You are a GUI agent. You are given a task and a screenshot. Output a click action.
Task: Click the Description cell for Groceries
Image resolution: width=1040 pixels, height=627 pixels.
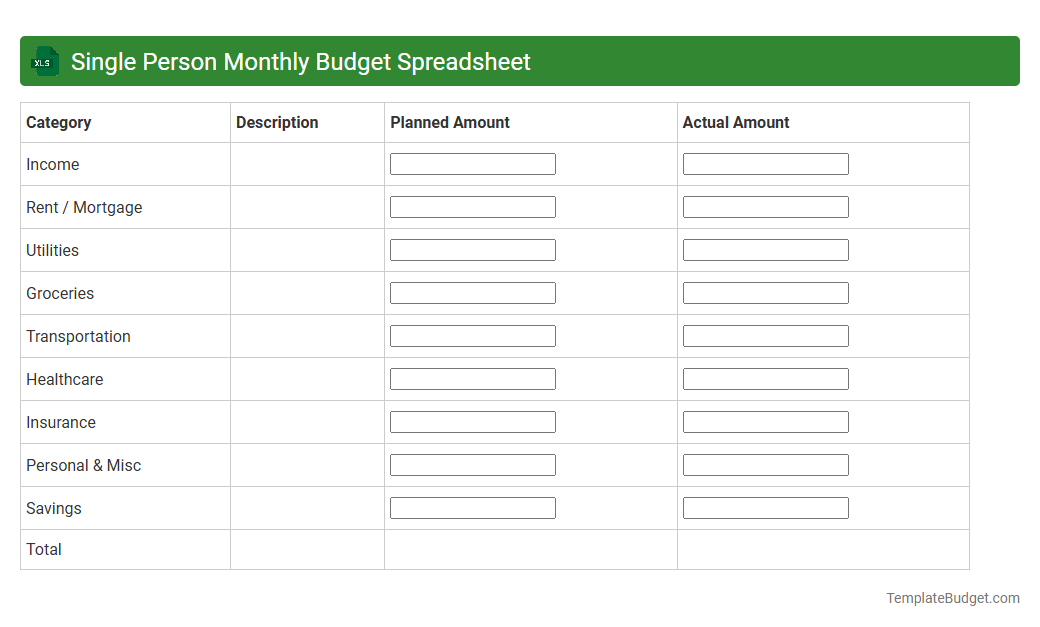306,292
